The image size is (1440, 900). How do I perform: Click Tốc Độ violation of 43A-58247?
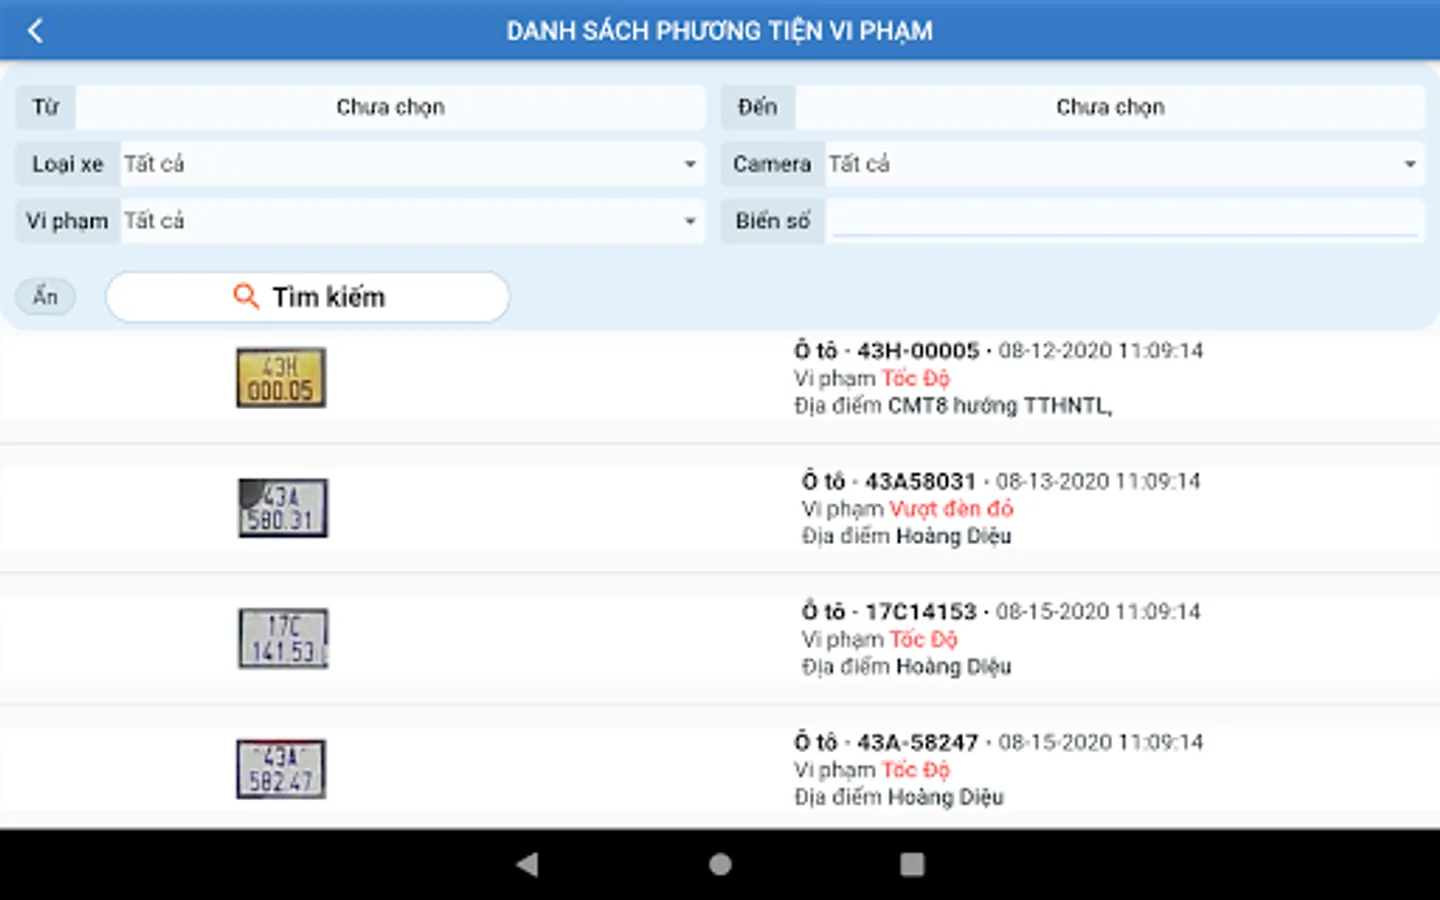(915, 770)
